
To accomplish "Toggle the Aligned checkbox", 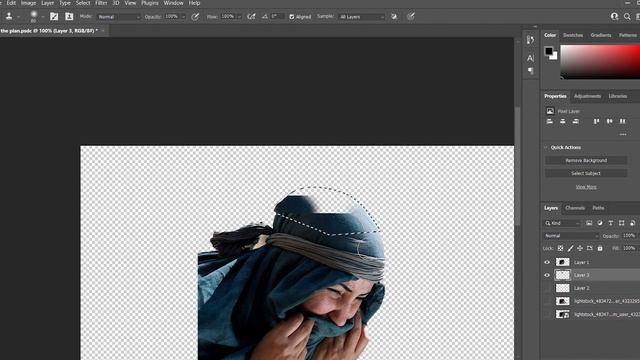I will (291, 17).
